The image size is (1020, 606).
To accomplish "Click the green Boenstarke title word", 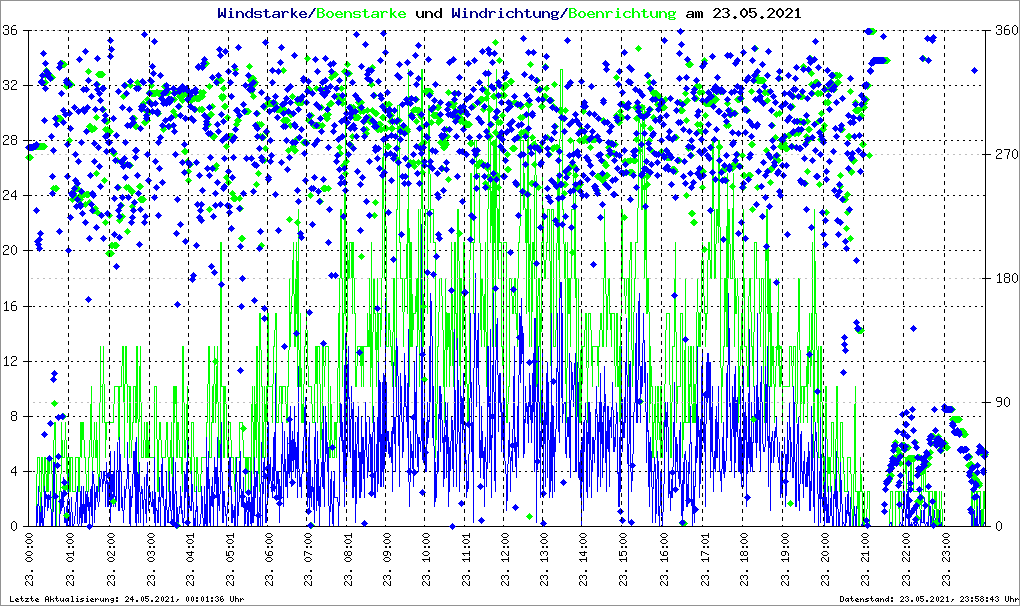I will coord(361,13).
